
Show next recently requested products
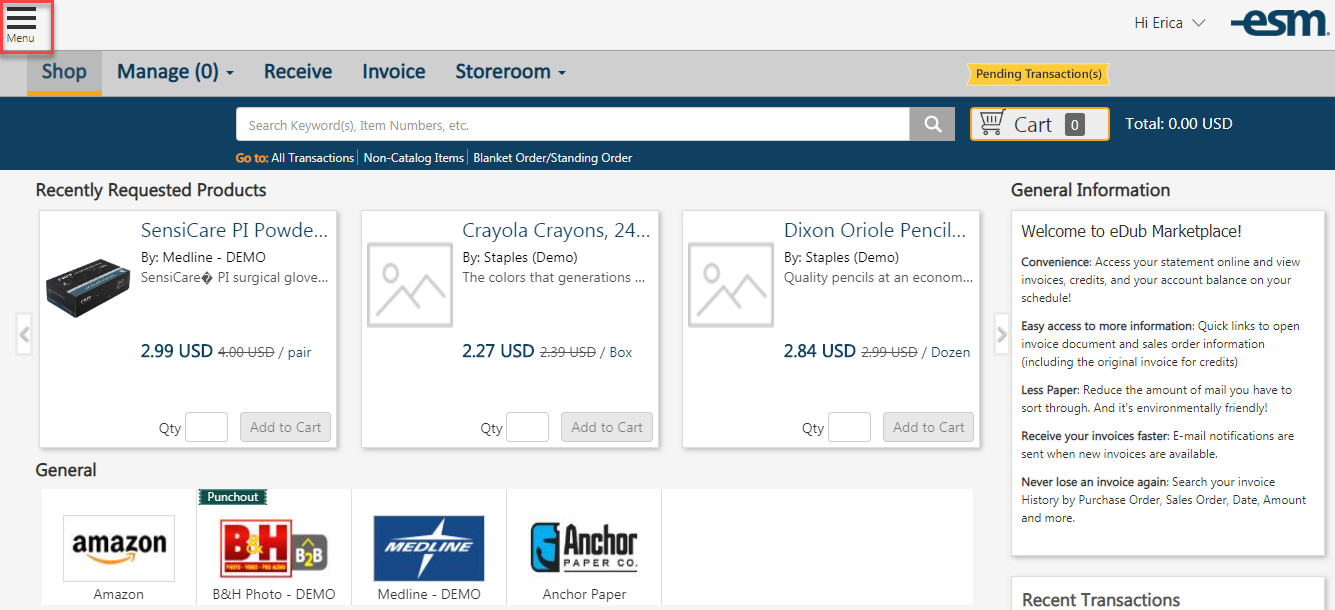click(1001, 335)
